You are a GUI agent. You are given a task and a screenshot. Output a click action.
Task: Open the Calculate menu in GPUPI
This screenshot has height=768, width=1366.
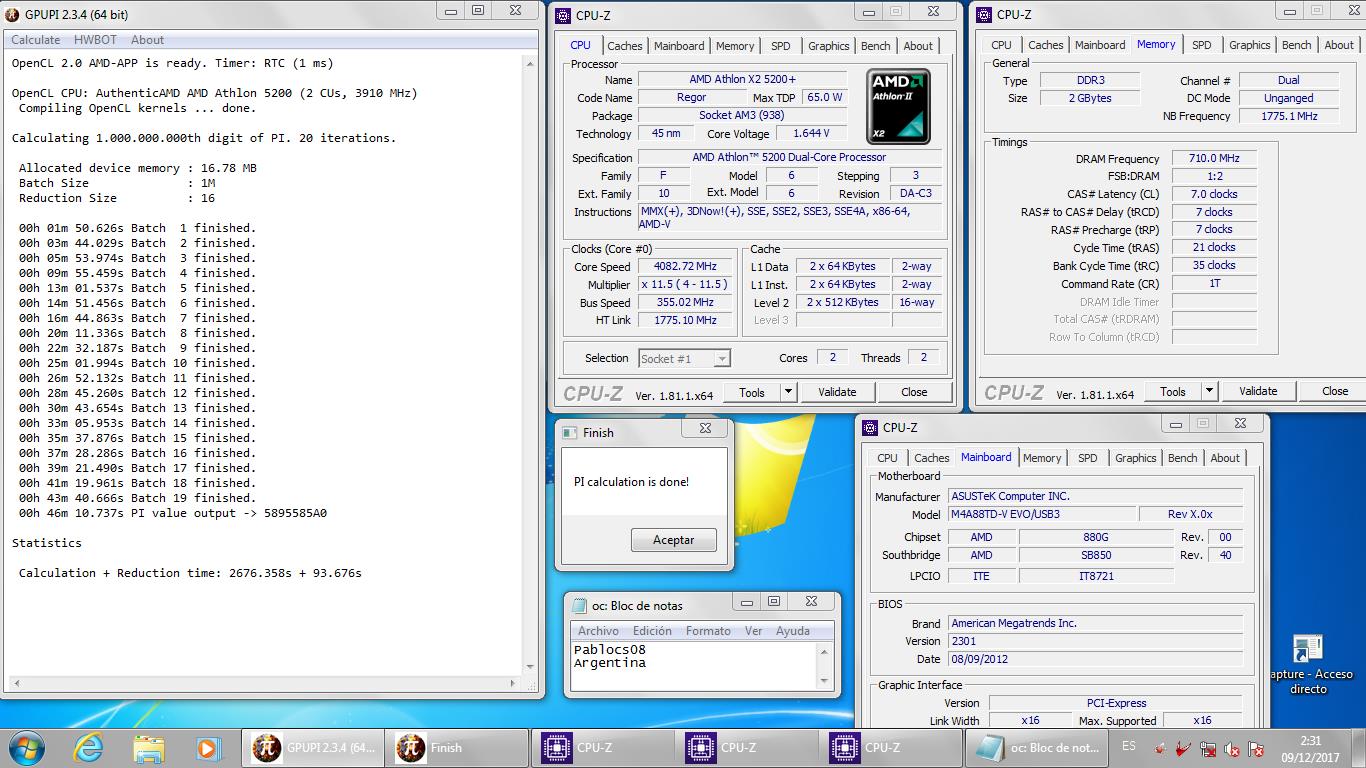pos(36,40)
